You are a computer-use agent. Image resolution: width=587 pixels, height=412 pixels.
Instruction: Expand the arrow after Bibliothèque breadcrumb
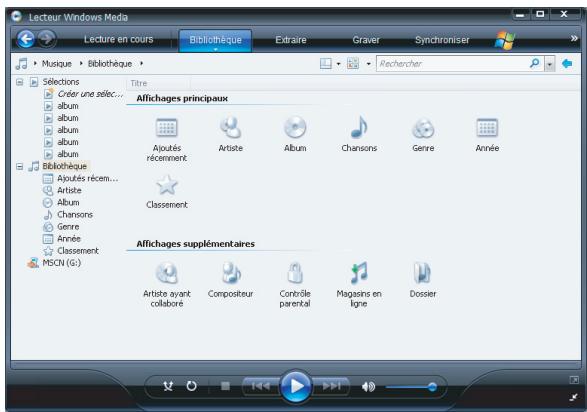pyautogui.click(x=142, y=63)
